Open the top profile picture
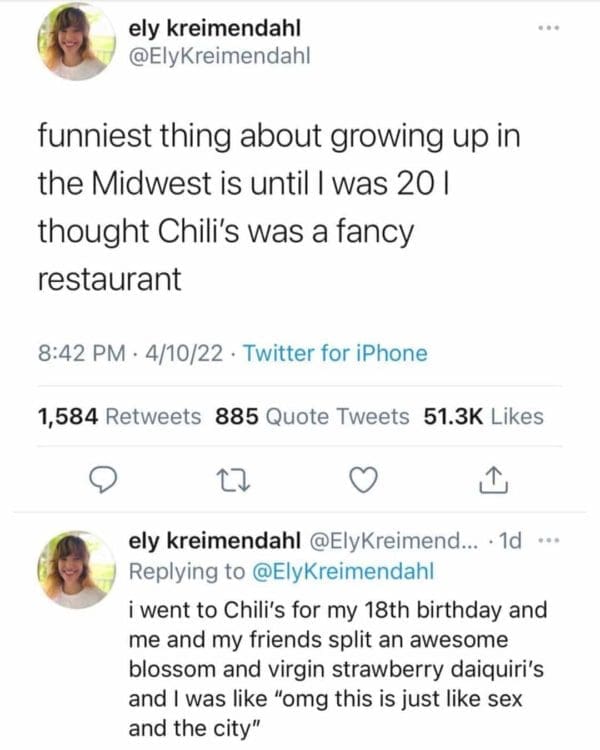The width and height of the screenshot is (600, 750). click(77, 42)
